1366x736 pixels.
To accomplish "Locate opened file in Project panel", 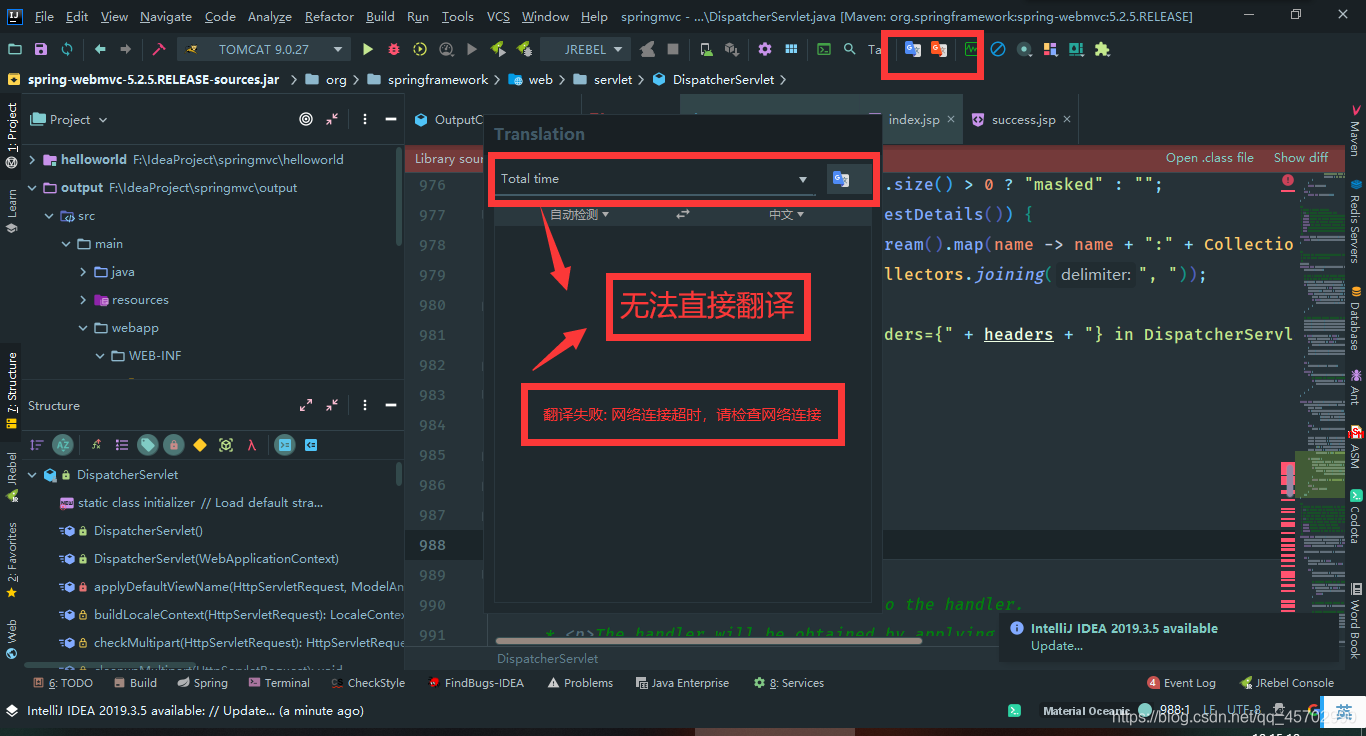I will [306, 119].
